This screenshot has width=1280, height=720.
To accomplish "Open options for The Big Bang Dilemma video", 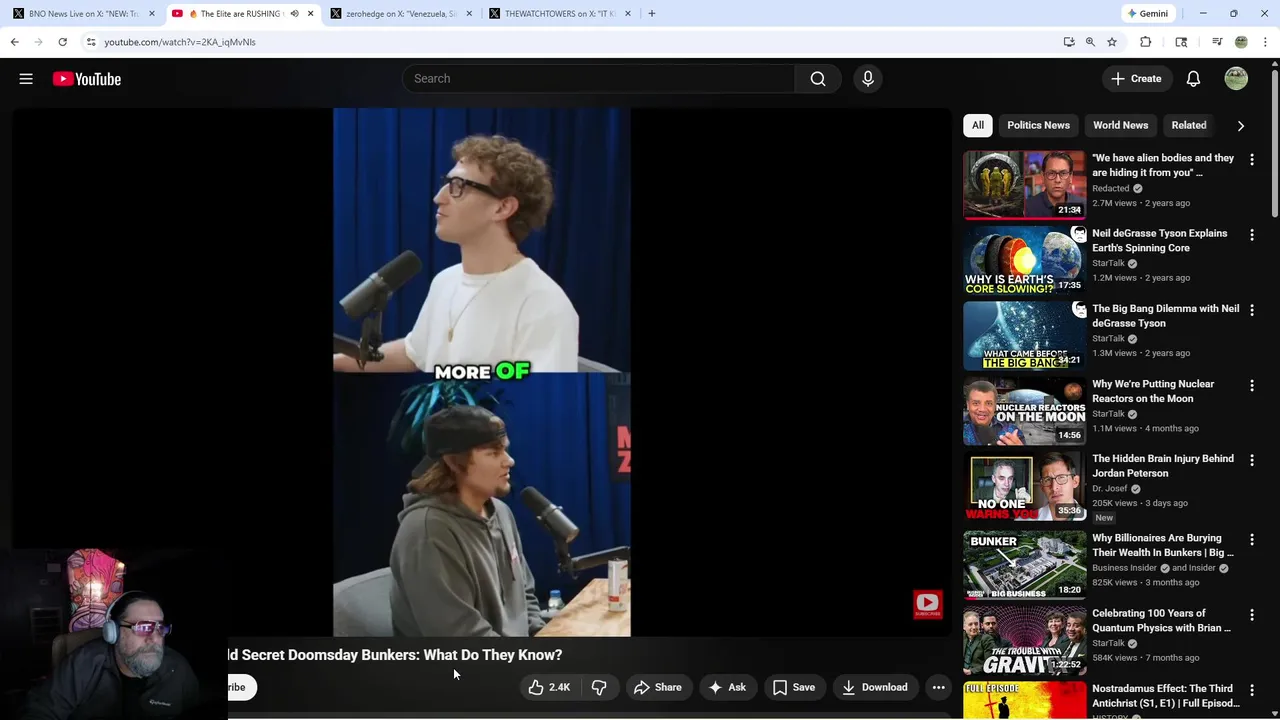I will [1251, 310].
